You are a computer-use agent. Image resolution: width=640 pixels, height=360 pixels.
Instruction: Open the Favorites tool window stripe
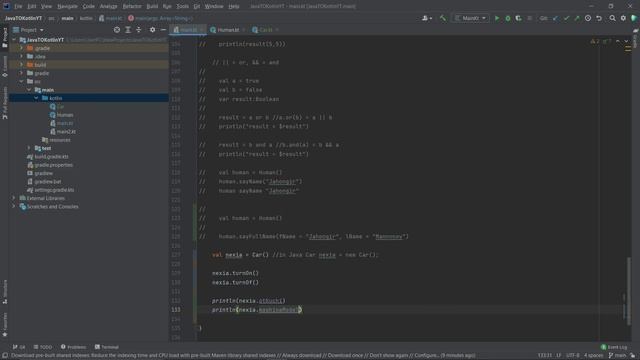click(5, 324)
